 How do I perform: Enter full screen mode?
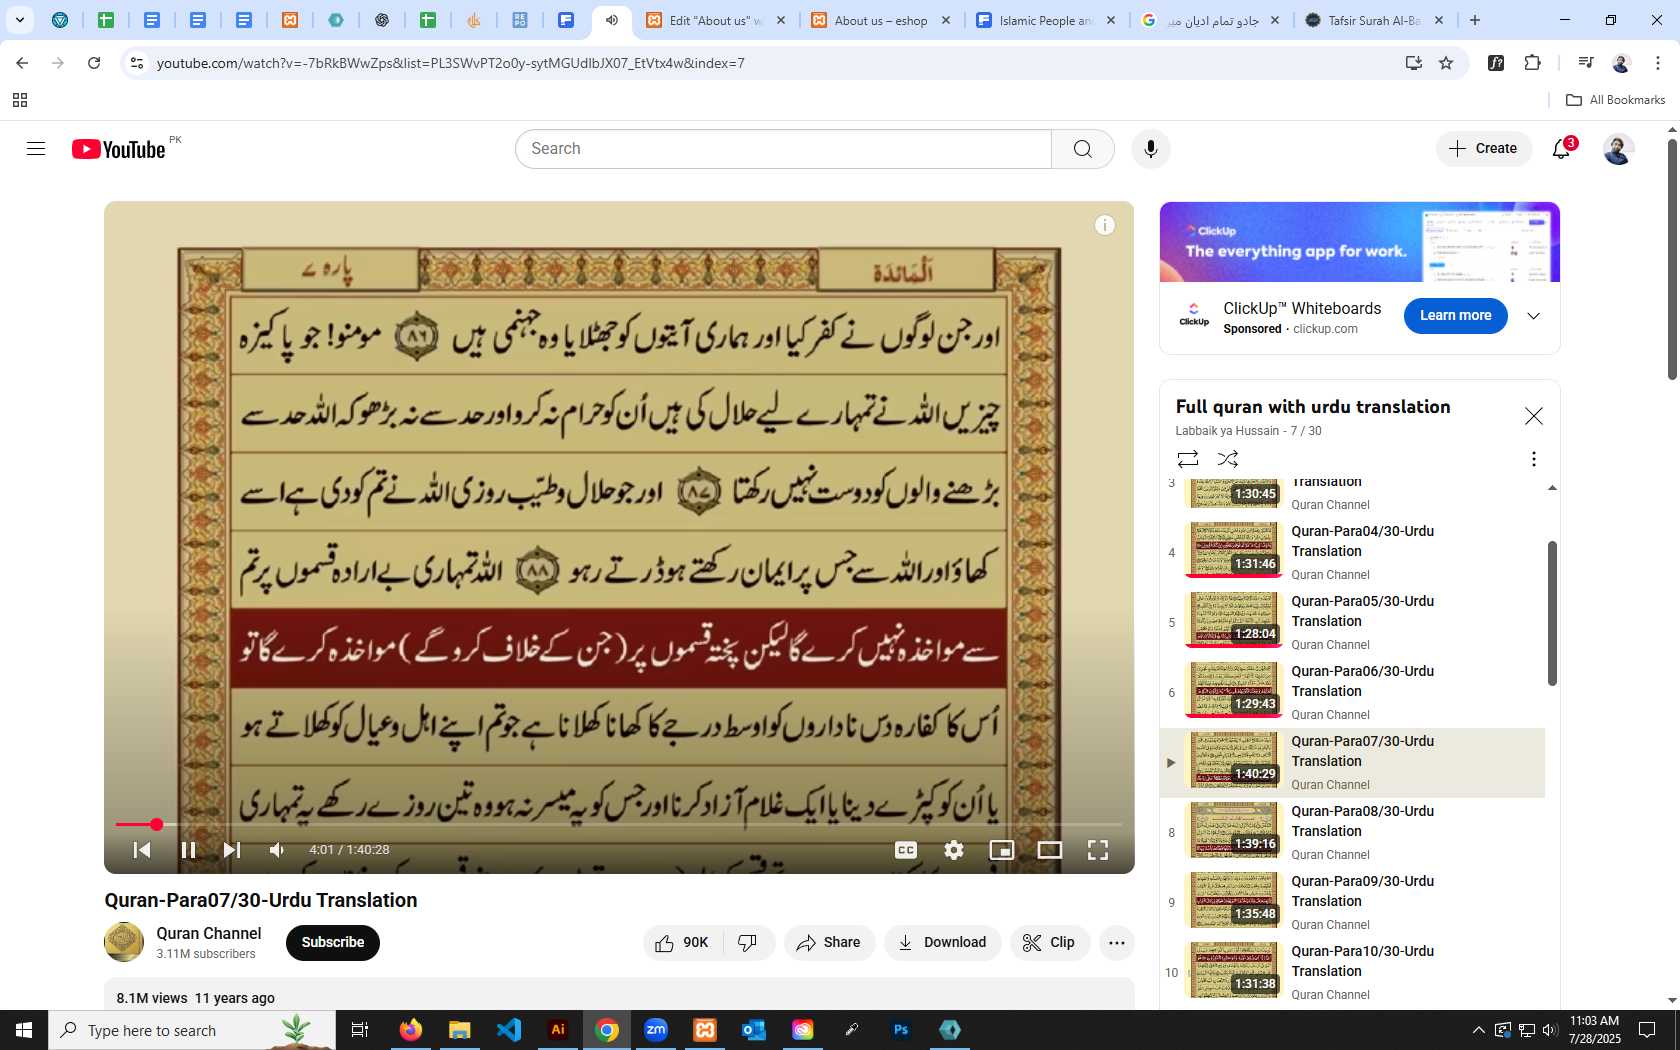click(1098, 850)
